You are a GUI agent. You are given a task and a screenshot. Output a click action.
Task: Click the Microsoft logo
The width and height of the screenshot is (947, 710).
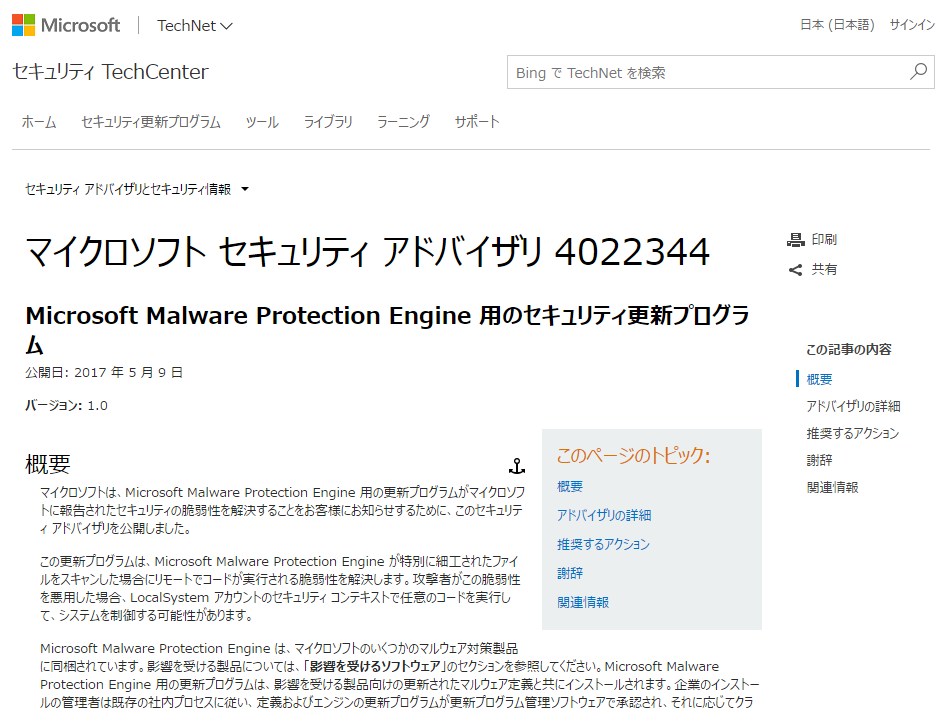tap(66, 25)
